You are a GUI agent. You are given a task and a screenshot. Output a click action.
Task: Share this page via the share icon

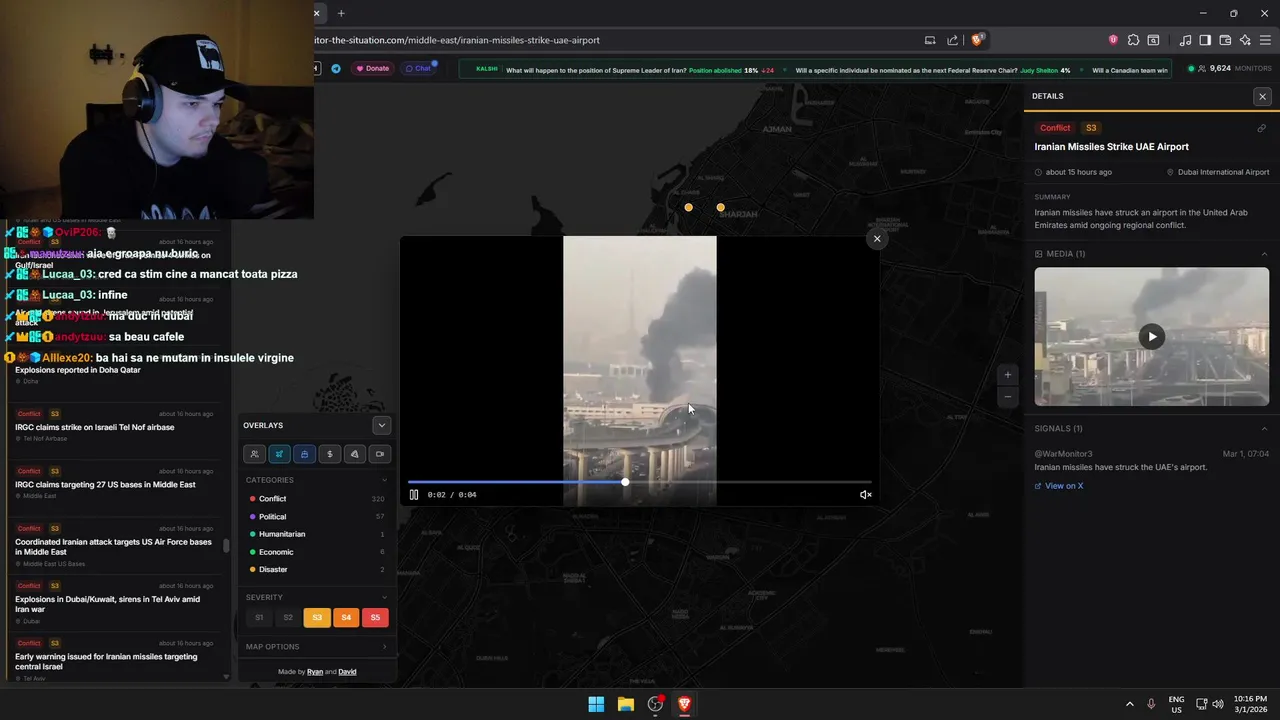click(x=954, y=40)
